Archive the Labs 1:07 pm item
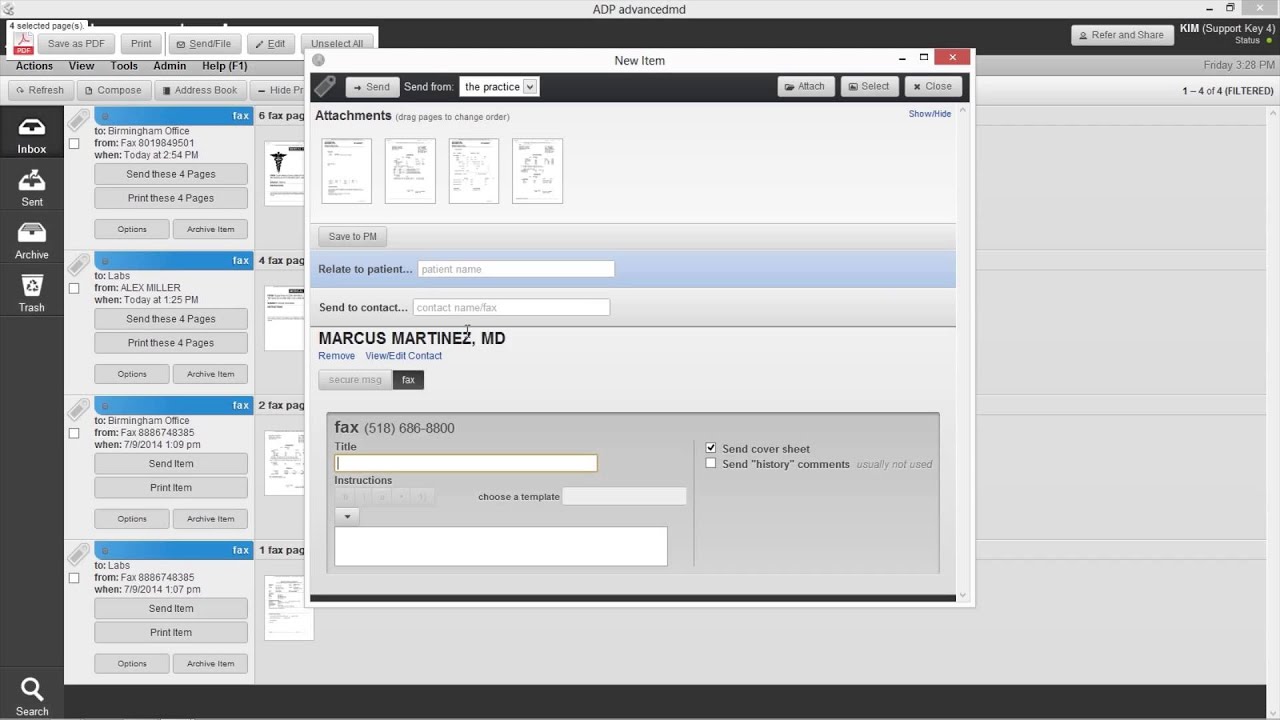Screen dimensions: 1280x720 pyautogui.click(x=210, y=664)
